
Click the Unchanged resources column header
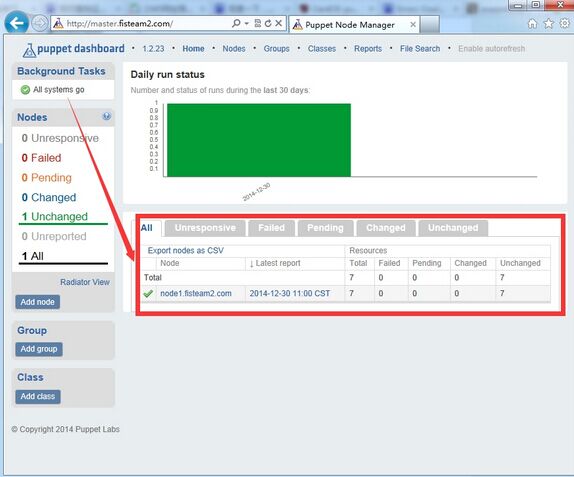[x=520, y=263]
